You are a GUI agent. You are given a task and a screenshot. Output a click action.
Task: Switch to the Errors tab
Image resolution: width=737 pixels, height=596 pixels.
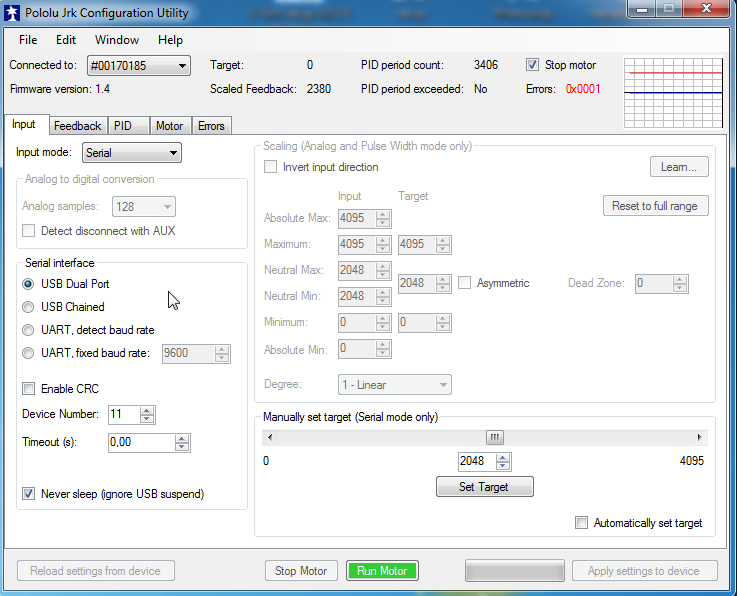point(211,126)
